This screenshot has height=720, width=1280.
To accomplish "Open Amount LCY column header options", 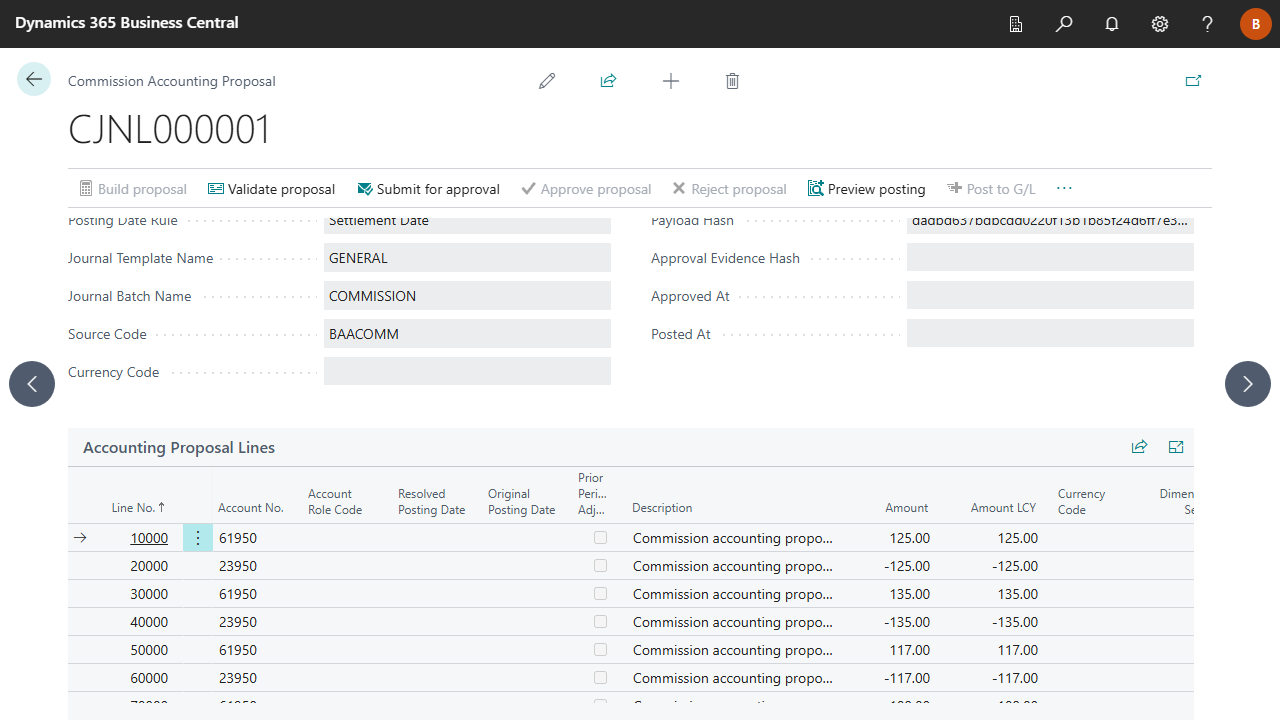I will click(x=1003, y=508).
